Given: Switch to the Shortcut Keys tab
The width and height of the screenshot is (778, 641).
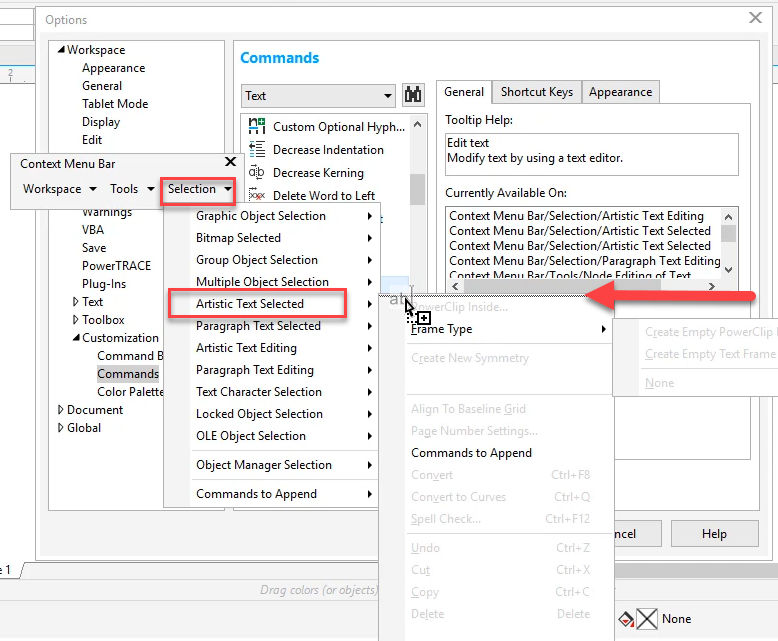Looking at the screenshot, I should [x=536, y=92].
